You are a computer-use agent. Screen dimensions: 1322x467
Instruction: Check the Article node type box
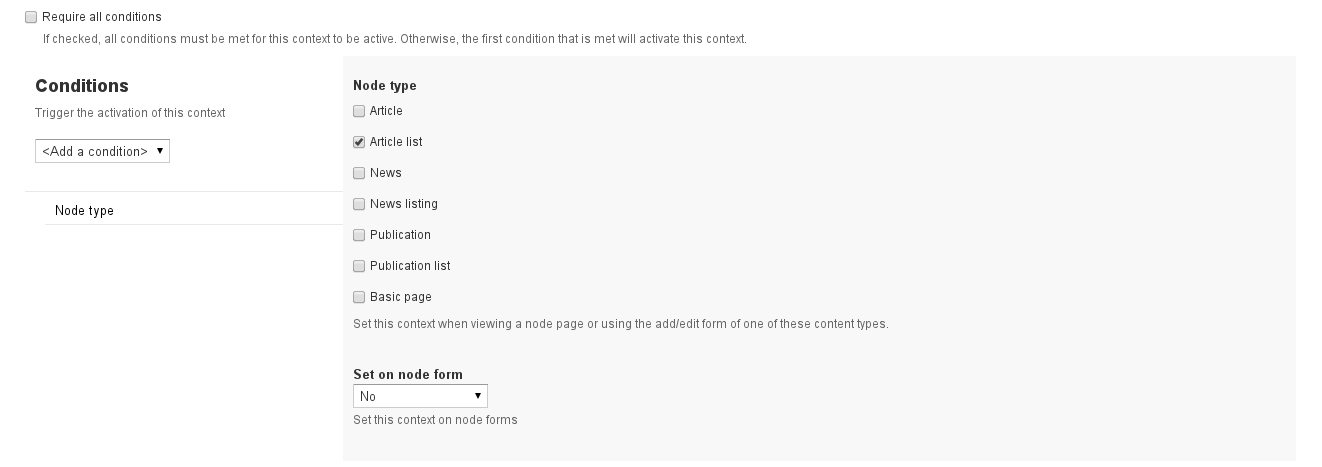point(359,111)
